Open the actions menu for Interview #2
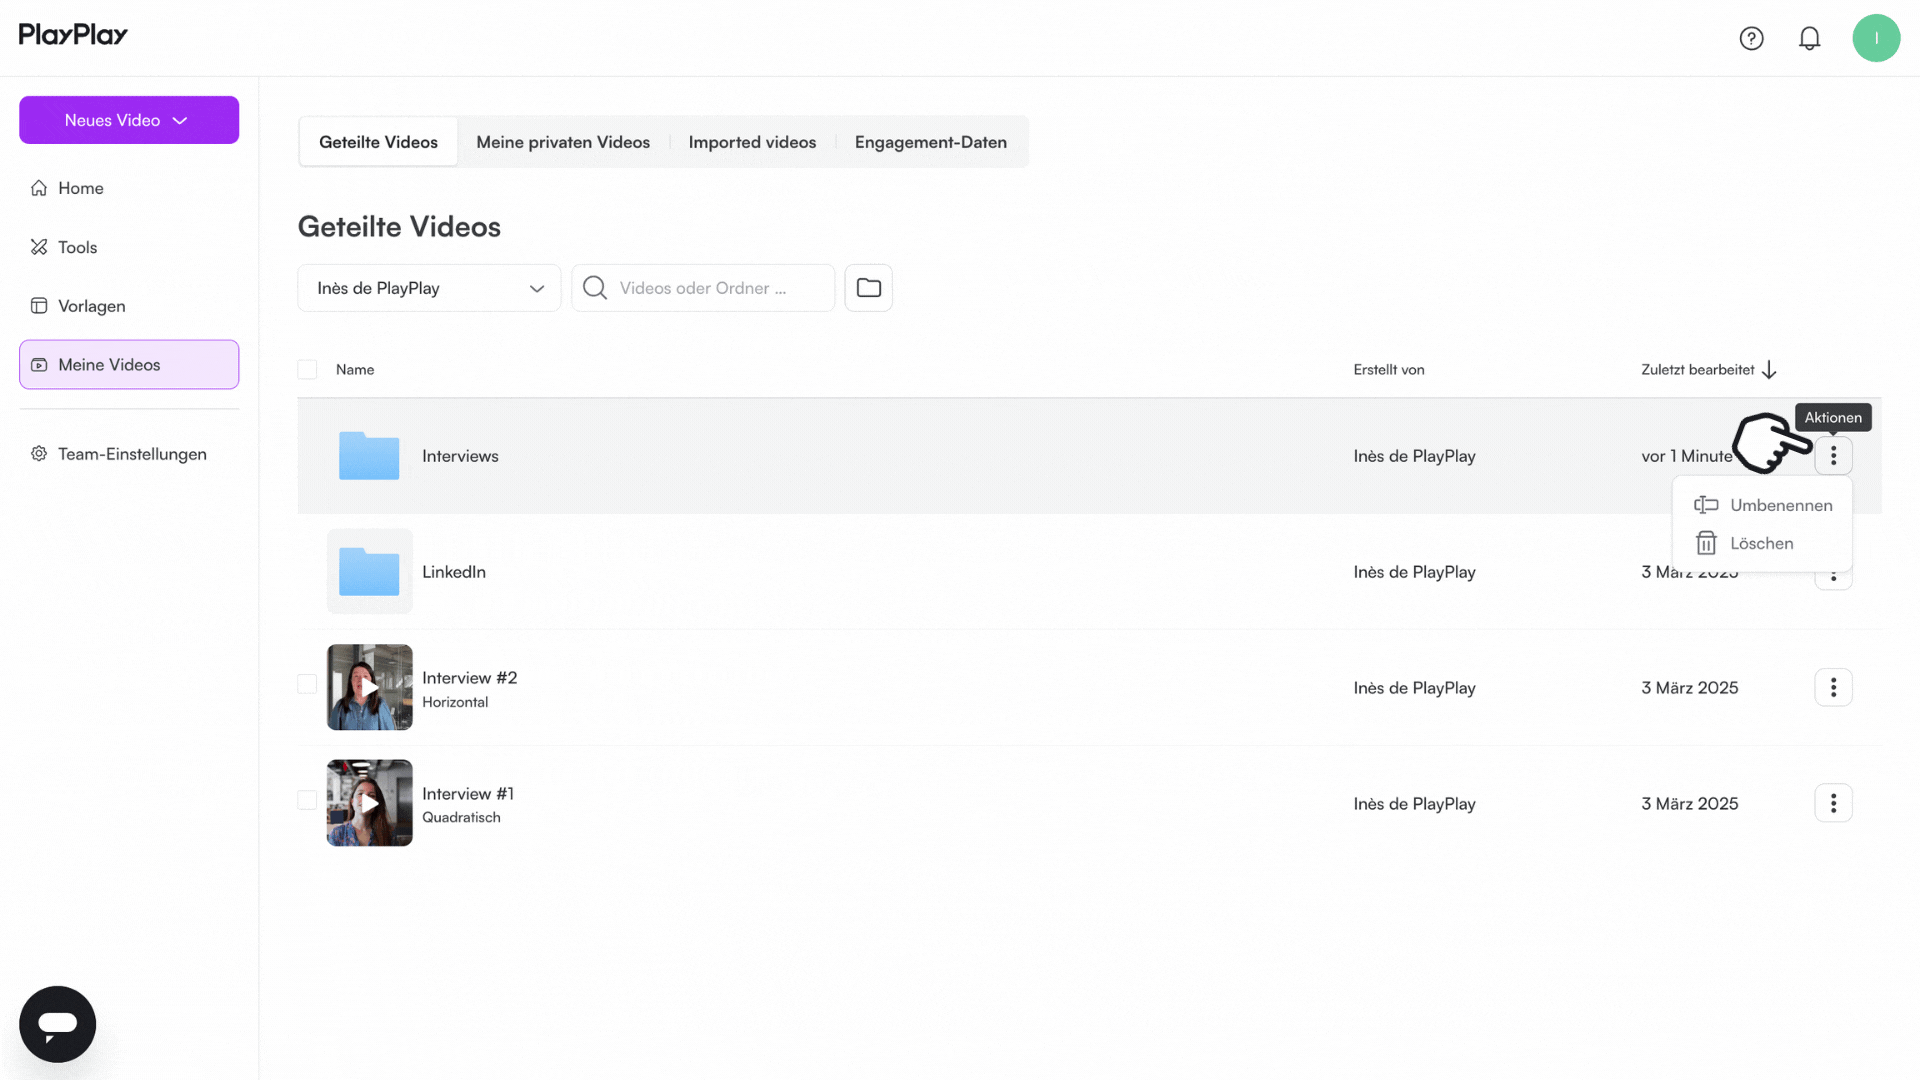 click(x=1833, y=688)
